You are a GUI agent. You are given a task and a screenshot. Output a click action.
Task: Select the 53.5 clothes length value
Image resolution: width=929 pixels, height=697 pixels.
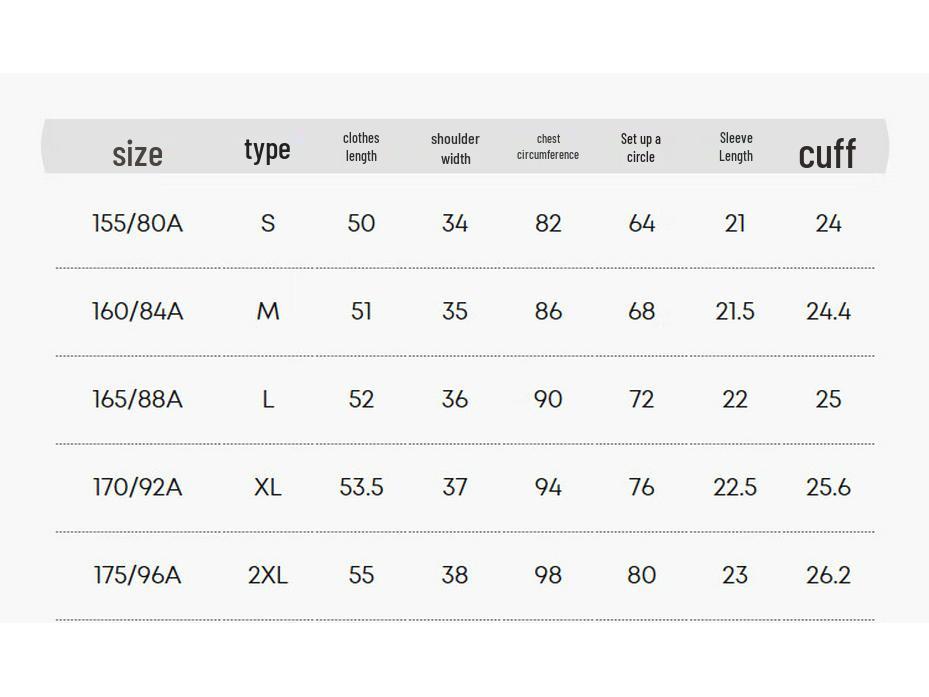coord(361,487)
